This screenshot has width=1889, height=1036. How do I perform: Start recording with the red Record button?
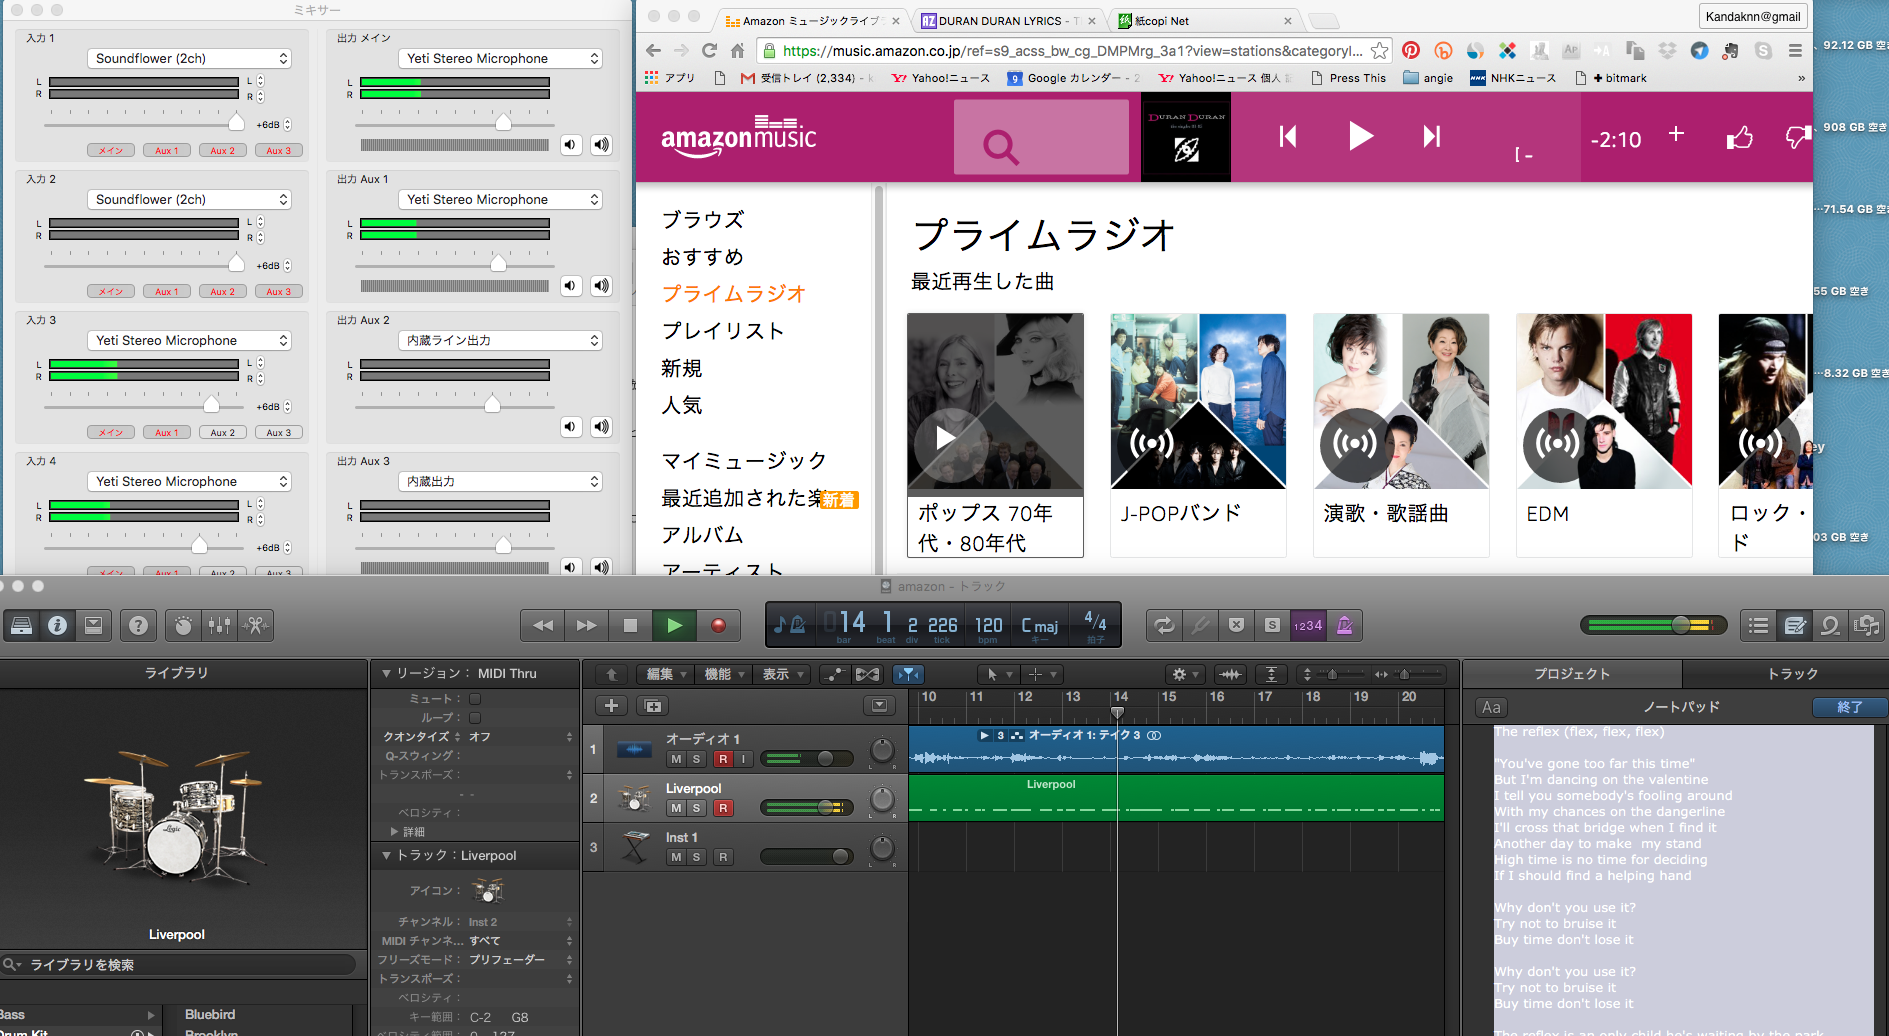[718, 626]
